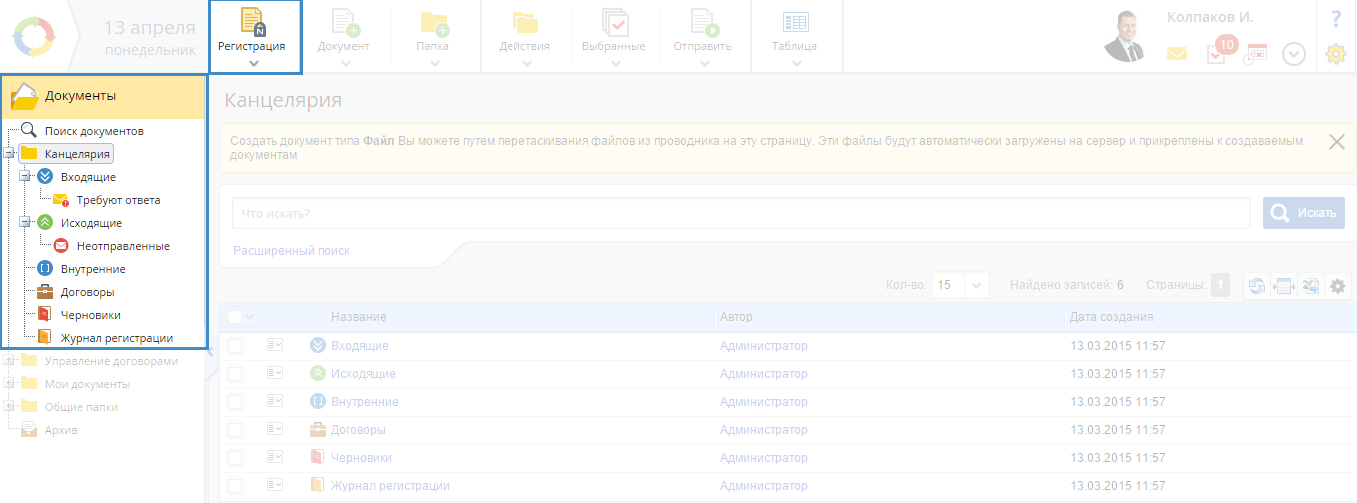
Task: Click the column width adjust icon
Action: (1283, 287)
